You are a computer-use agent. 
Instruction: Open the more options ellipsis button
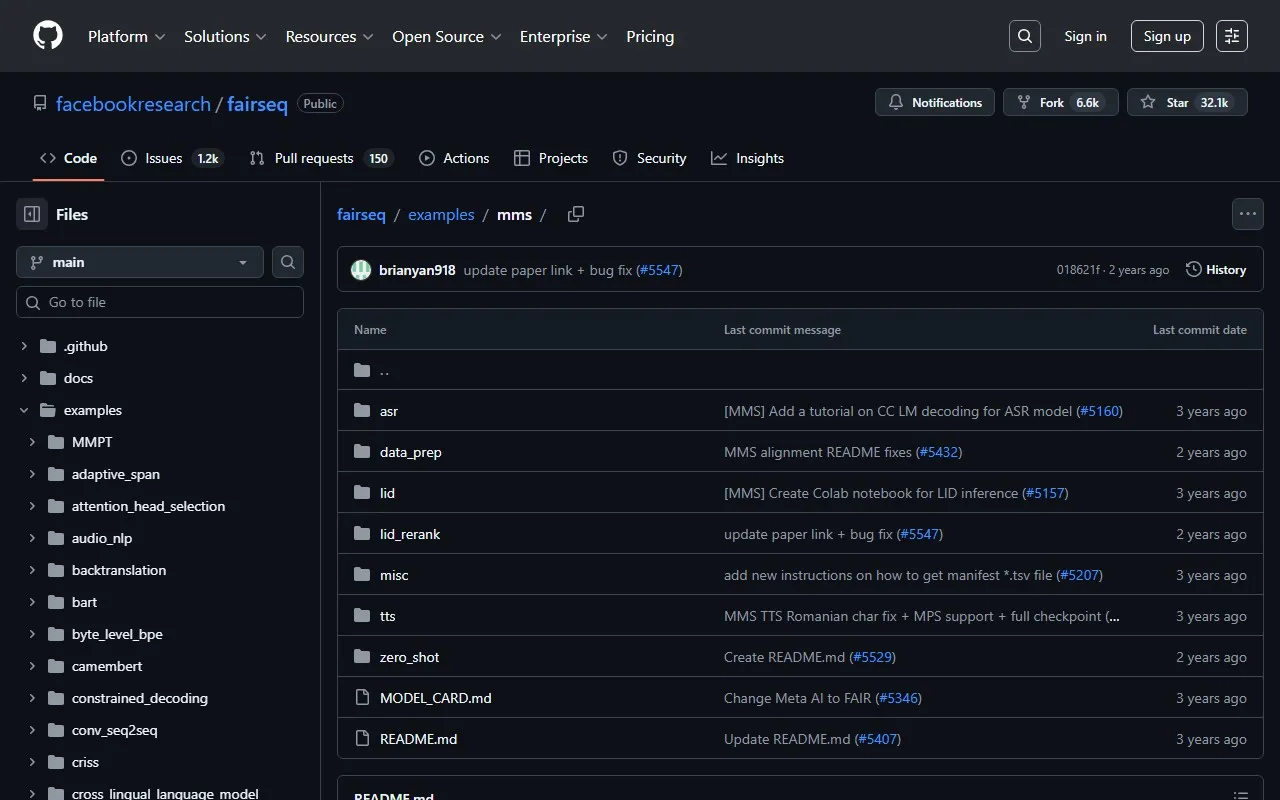click(x=1247, y=214)
